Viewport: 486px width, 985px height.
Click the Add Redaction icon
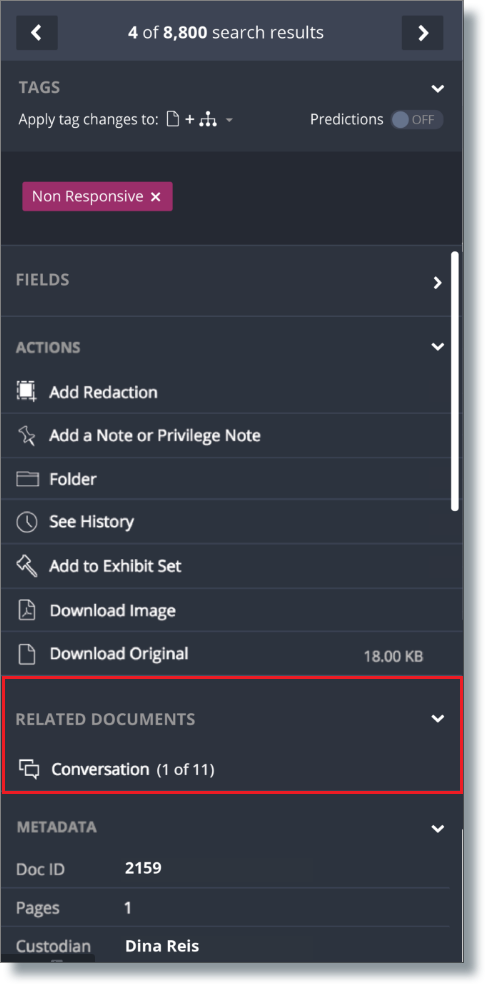click(x=26, y=392)
